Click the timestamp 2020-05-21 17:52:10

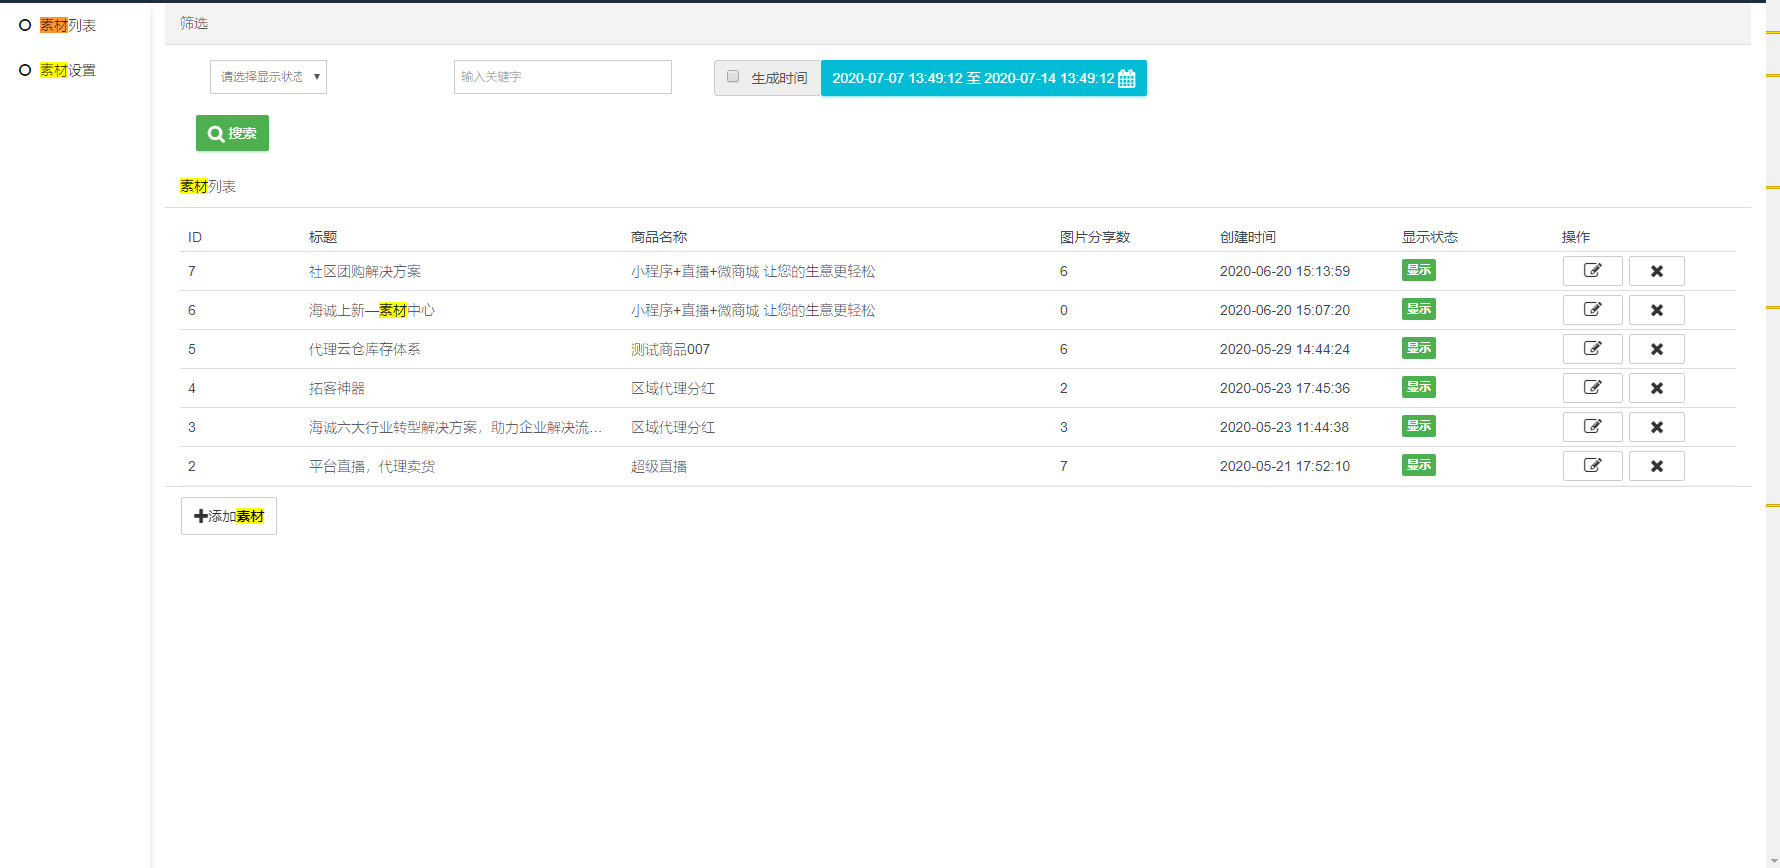[1285, 466]
